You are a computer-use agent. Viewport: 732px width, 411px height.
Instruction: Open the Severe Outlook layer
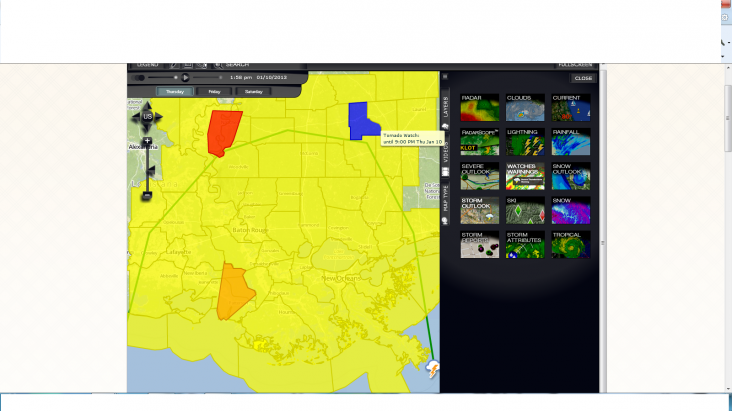480,176
